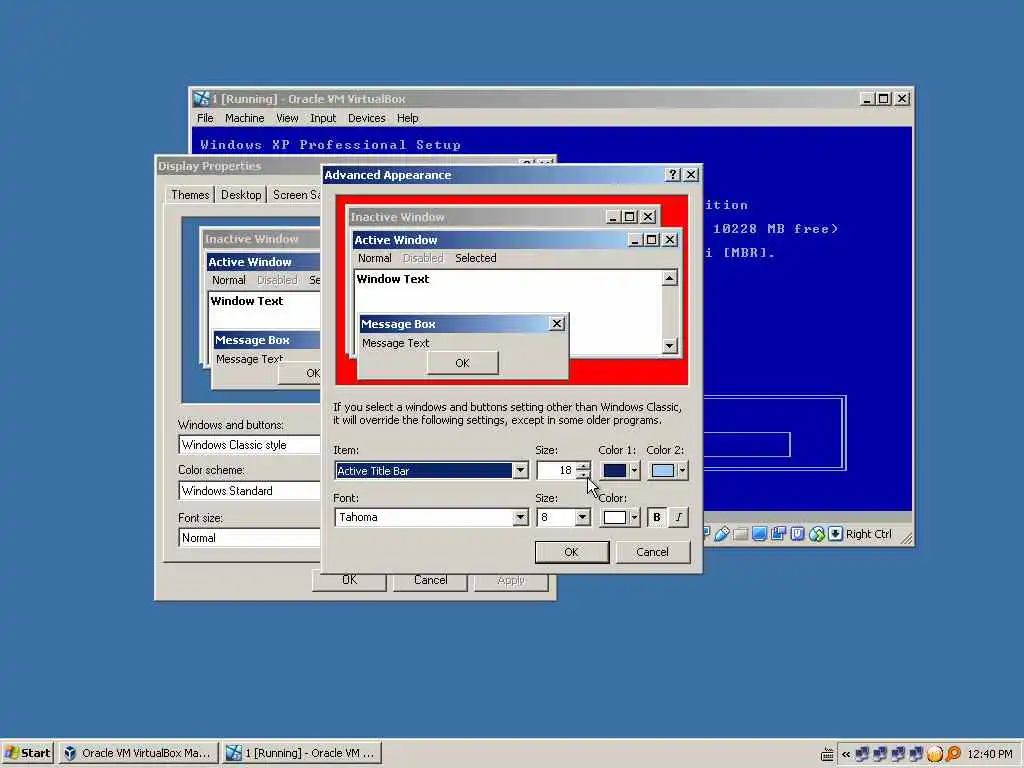The width and height of the screenshot is (1024, 768).
Task: Open the Machine menu in VirtualBox window
Action: pos(244,118)
